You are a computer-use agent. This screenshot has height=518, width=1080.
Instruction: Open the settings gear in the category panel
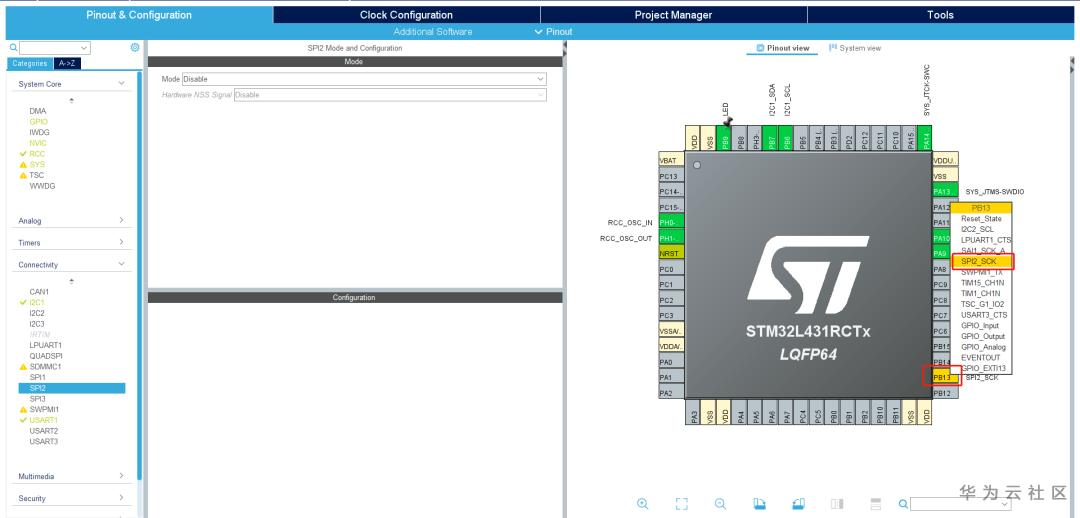(135, 48)
